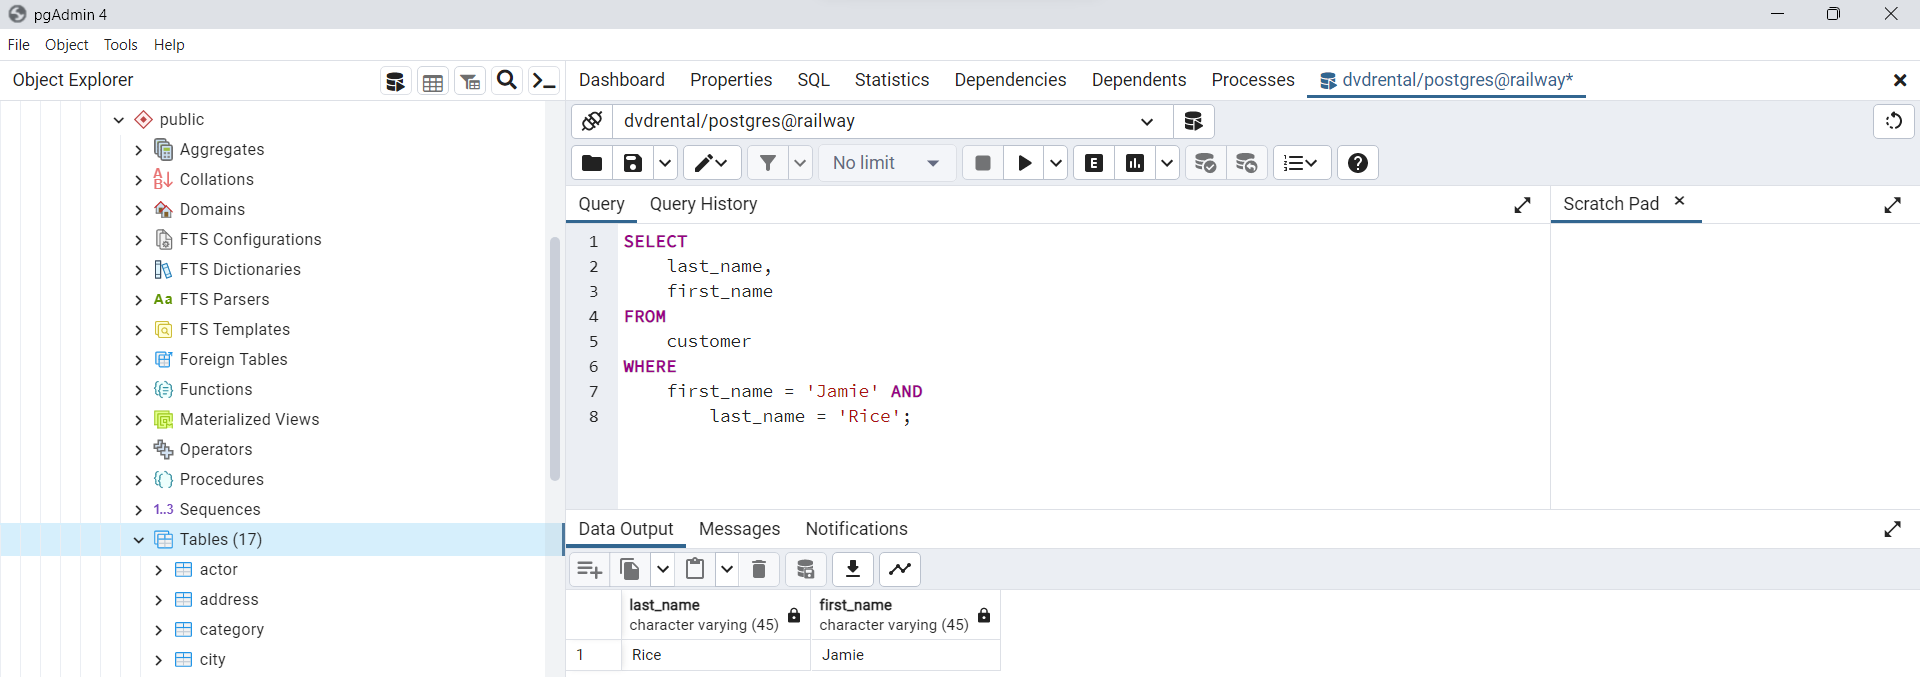Switch to the Query History tab
The height and width of the screenshot is (677, 1920).
coord(704,204)
